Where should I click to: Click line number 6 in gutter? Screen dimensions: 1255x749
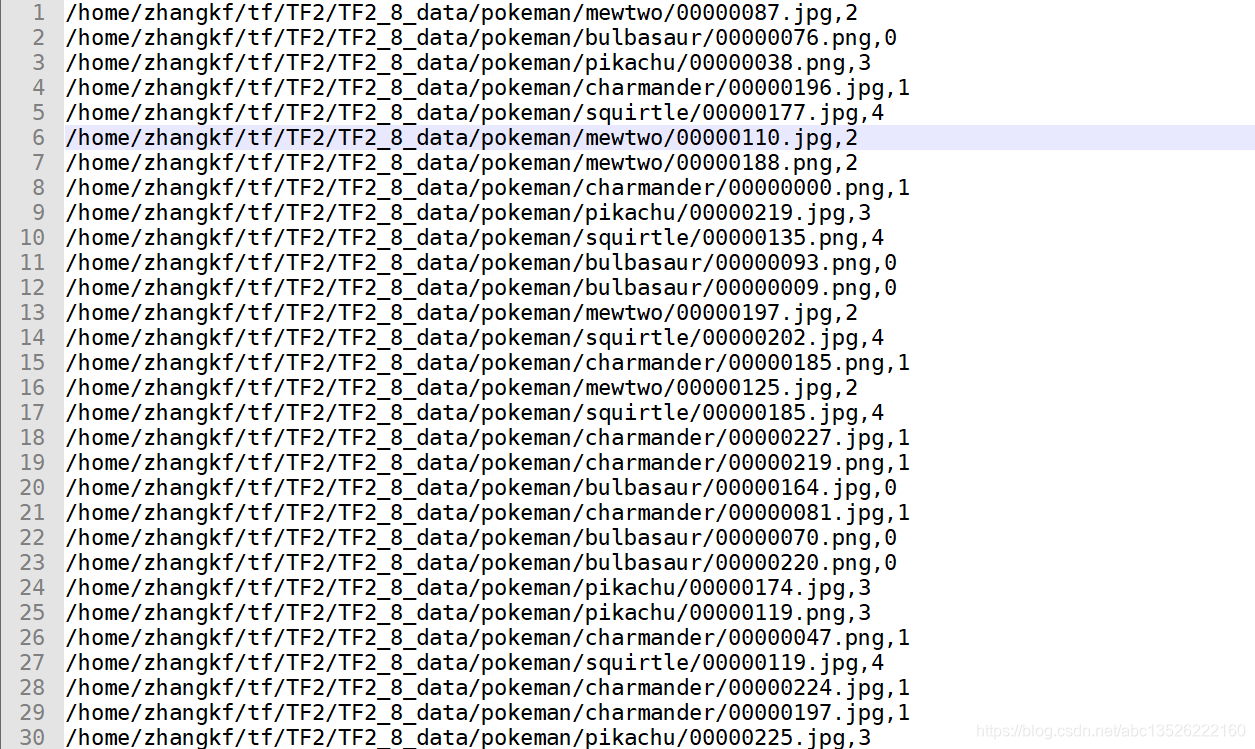(x=39, y=138)
